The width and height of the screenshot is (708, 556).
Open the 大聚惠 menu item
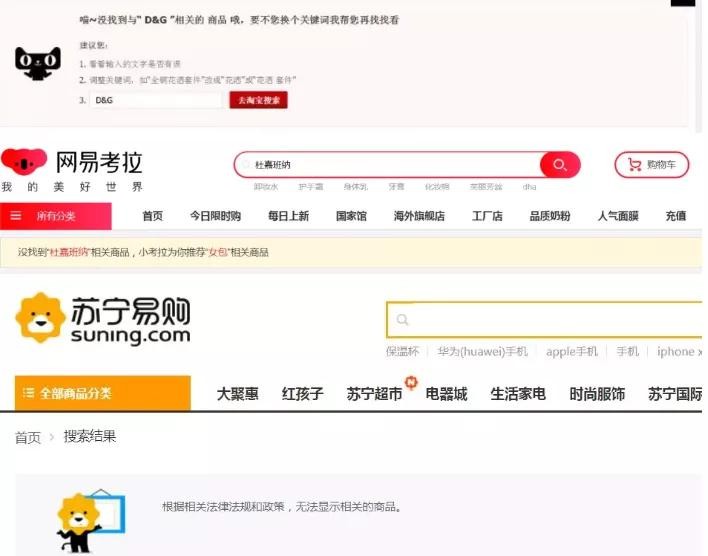(238, 394)
